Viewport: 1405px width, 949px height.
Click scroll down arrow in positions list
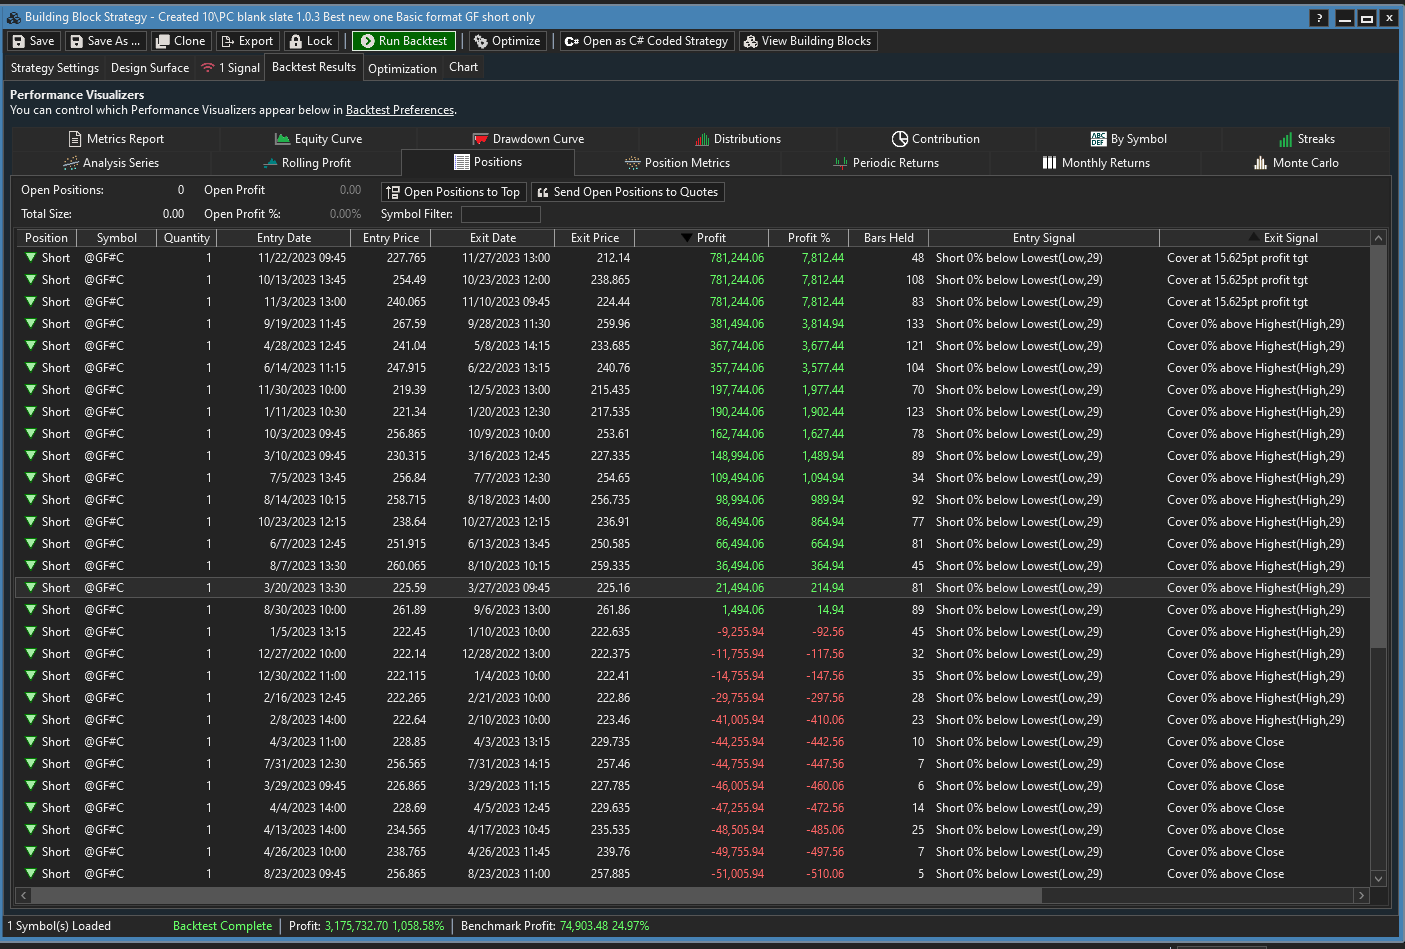pos(1379,878)
